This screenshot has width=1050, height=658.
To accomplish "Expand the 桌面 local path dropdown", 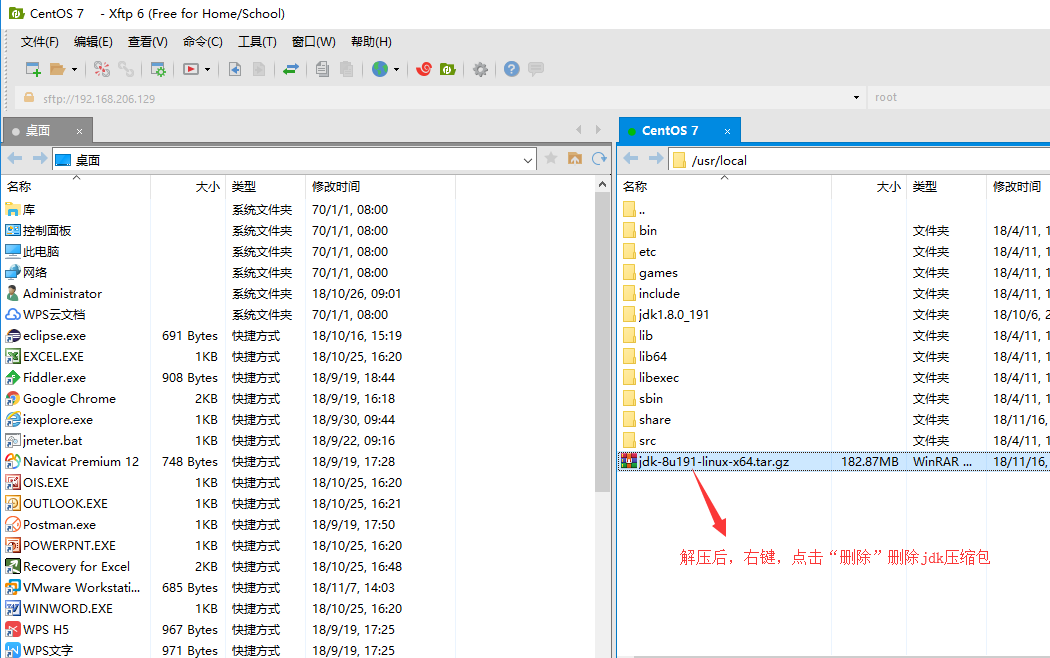I will (528, 160).
